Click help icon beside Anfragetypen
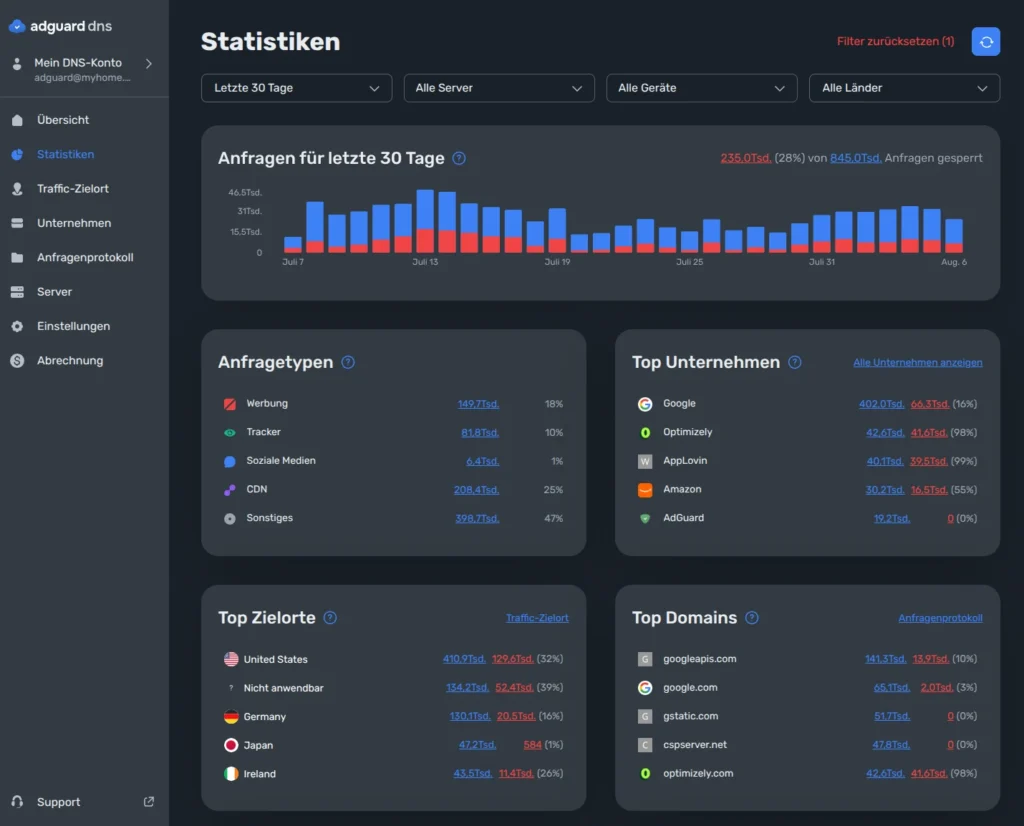Screen dimensions: 1024x826 click(x=348, y=362)
